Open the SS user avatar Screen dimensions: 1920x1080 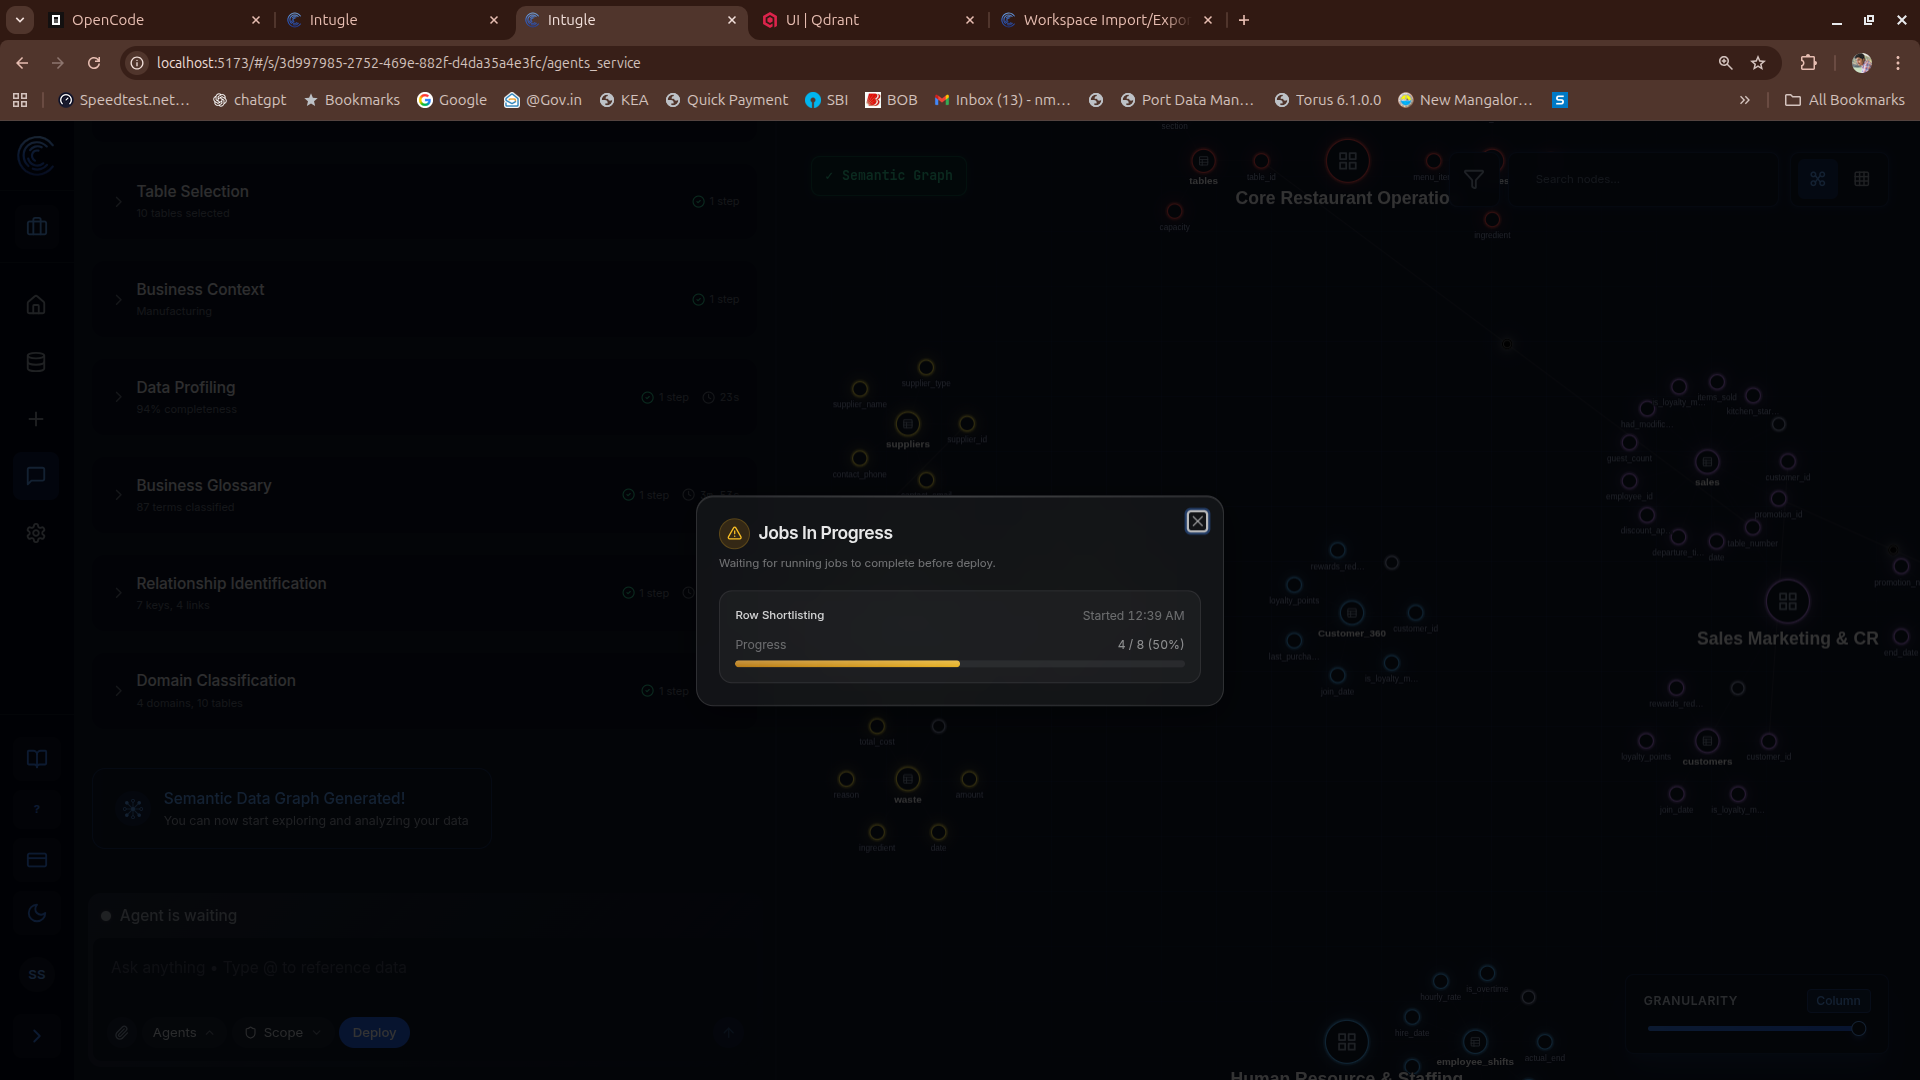point(37,975)
